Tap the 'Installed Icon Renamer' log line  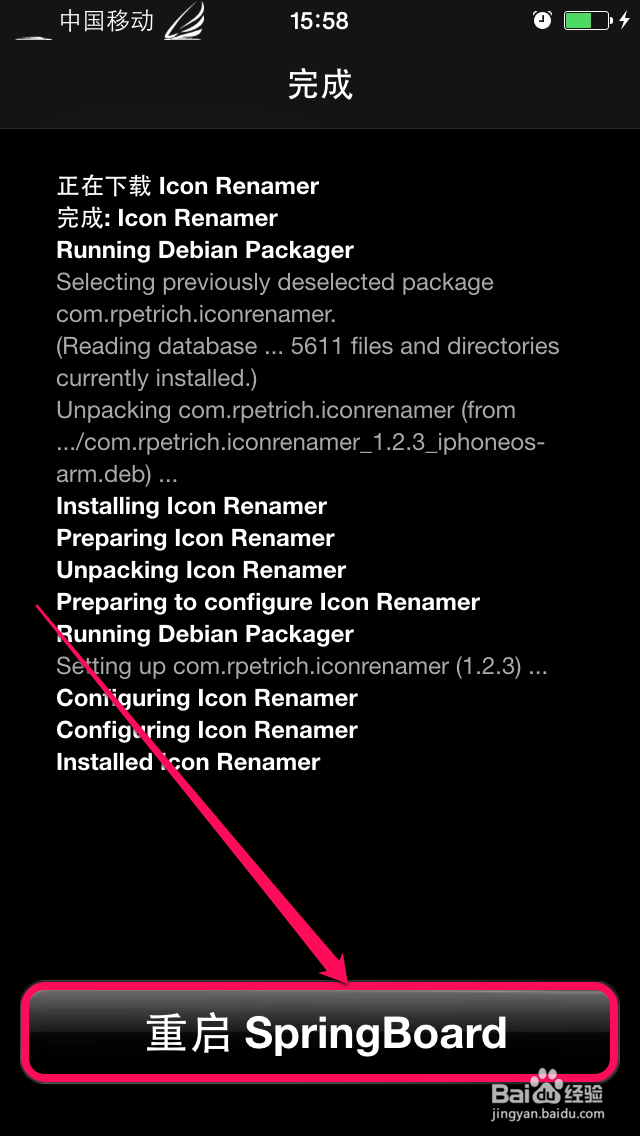[188, 762]
